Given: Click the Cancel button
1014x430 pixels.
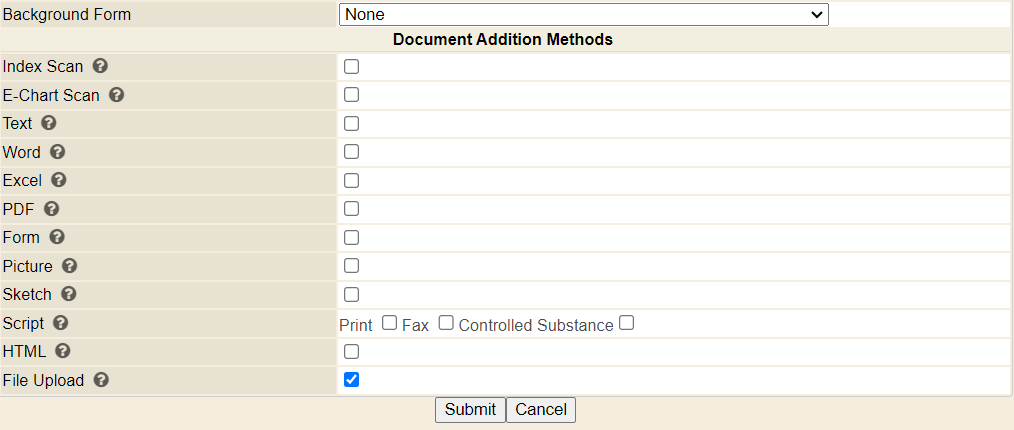Looking at the screenshot, I should [x=541, y=409].
